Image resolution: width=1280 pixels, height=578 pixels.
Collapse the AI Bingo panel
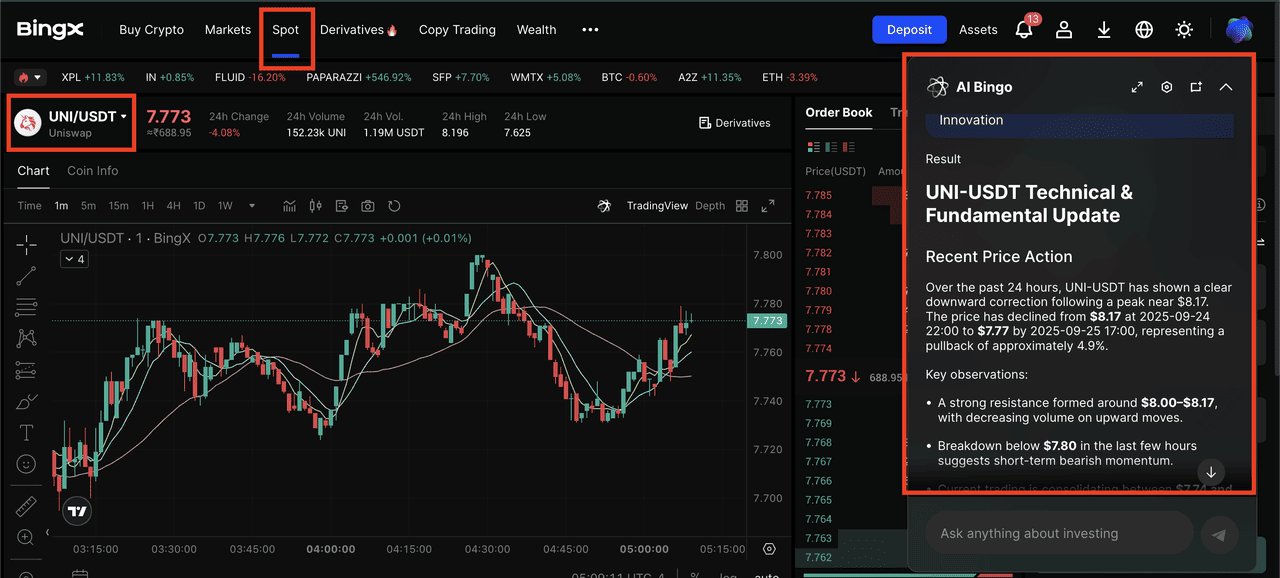pos(1226,87)
